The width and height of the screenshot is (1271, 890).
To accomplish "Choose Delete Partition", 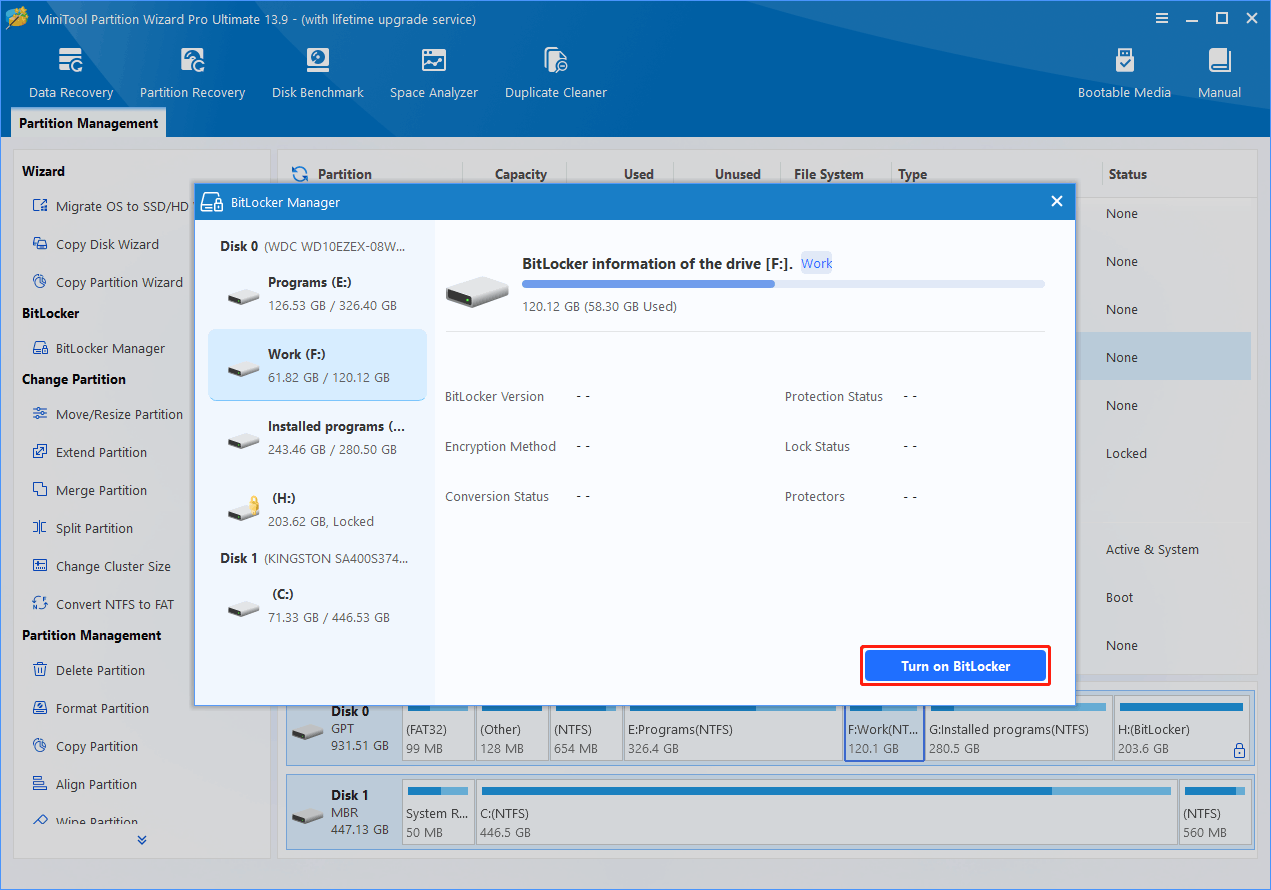I will click(88, 670).
